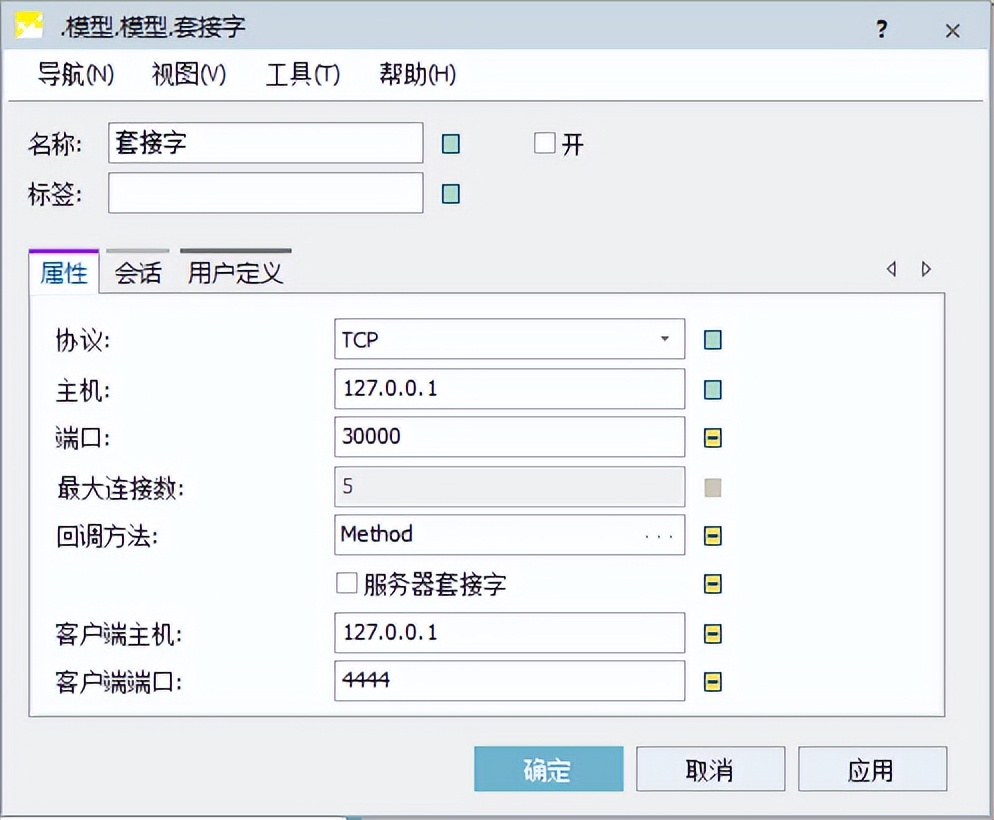Click the tan indicator icon beside 最大连接数
The height and width of the screenshot is (820, 994).
tap(712, 486)
